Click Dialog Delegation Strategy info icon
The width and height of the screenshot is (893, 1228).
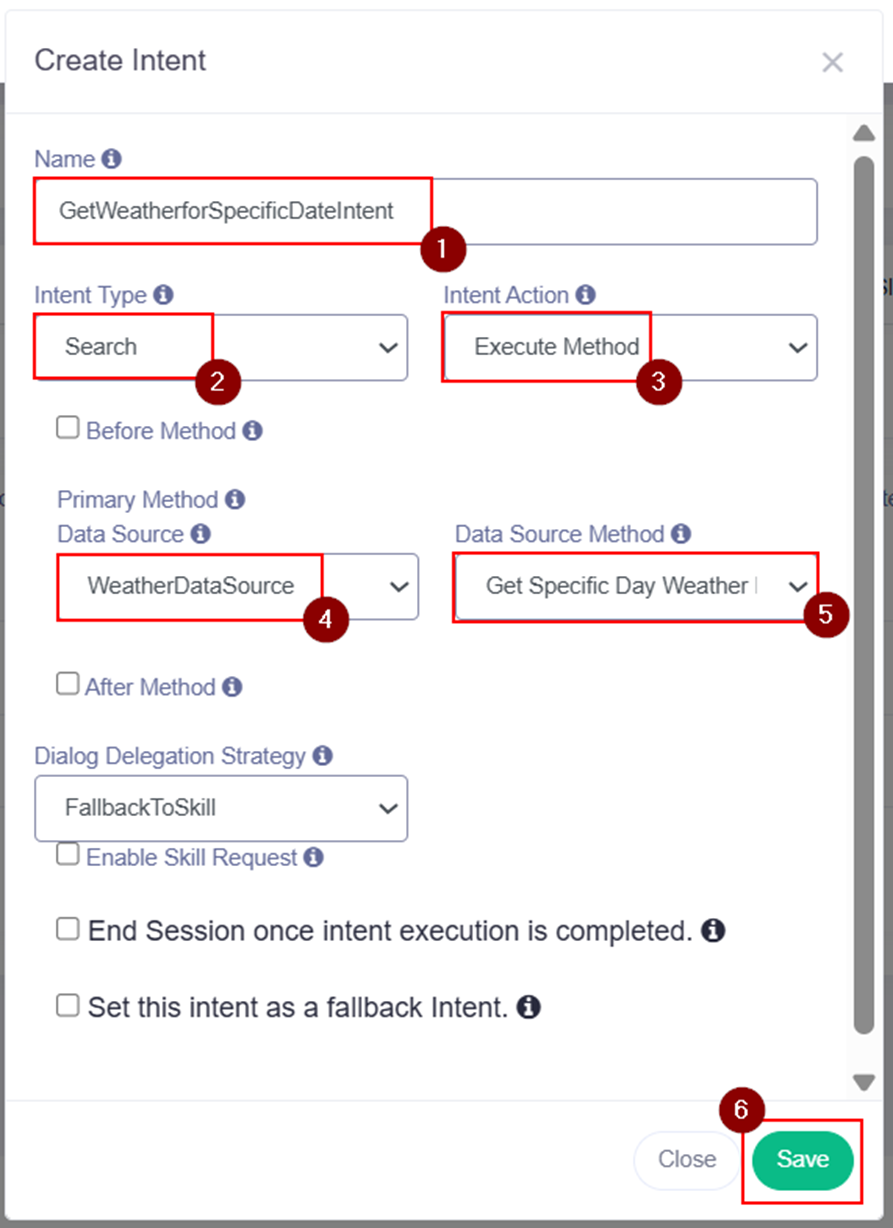(x=323, y=756)
